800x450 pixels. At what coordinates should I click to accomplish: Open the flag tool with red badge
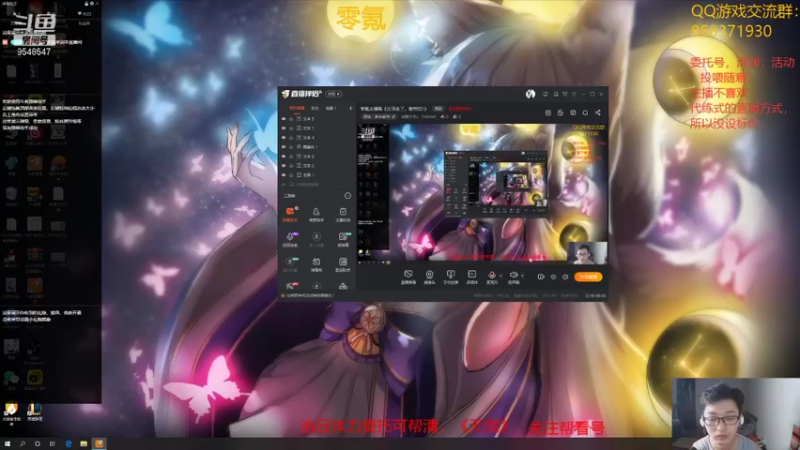coord(290,286)
